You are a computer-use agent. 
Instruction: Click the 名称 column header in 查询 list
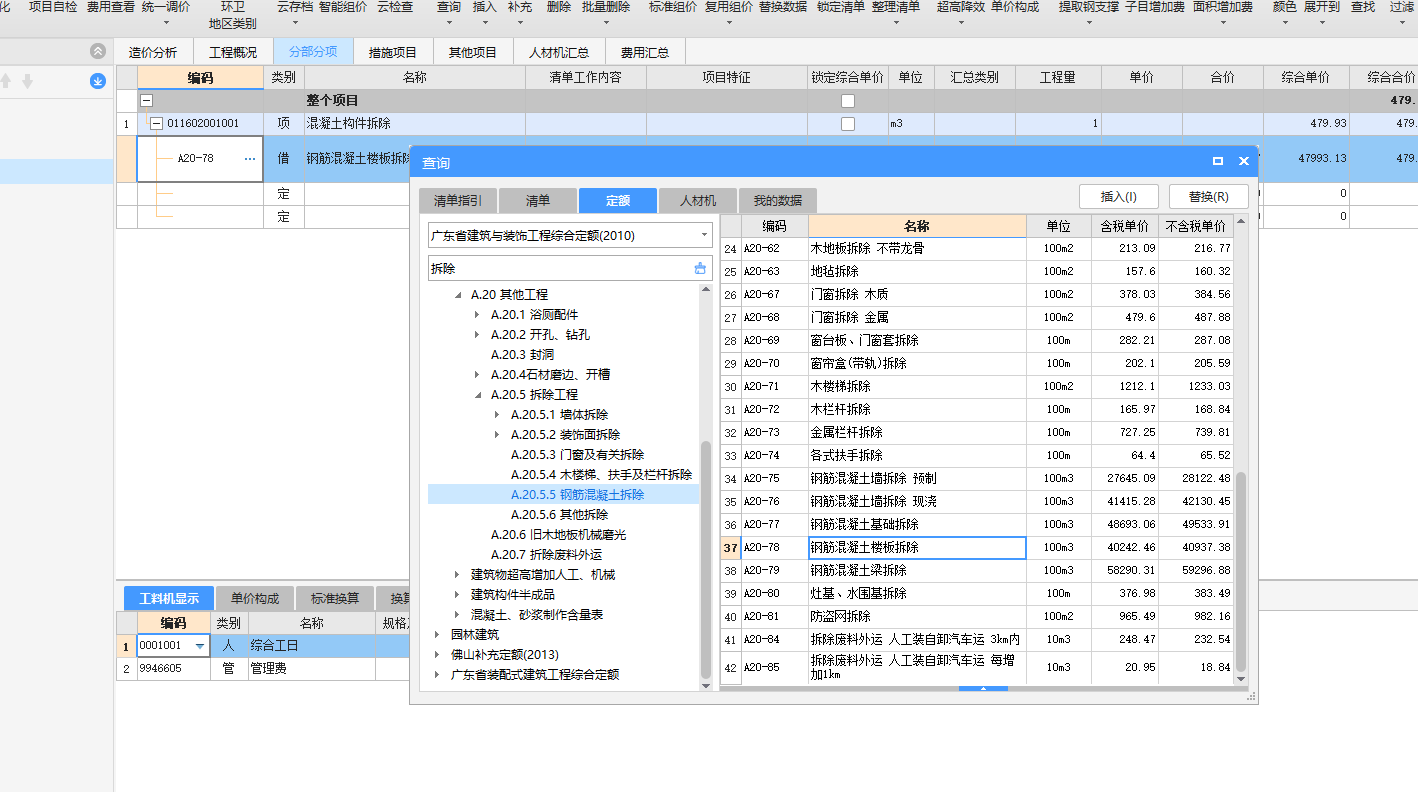(x=917, y=226)
